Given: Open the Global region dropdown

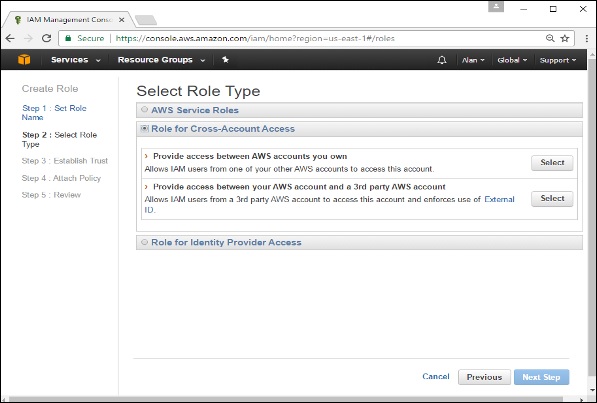Looking at the screenshot, I should [x=512, y=60].
